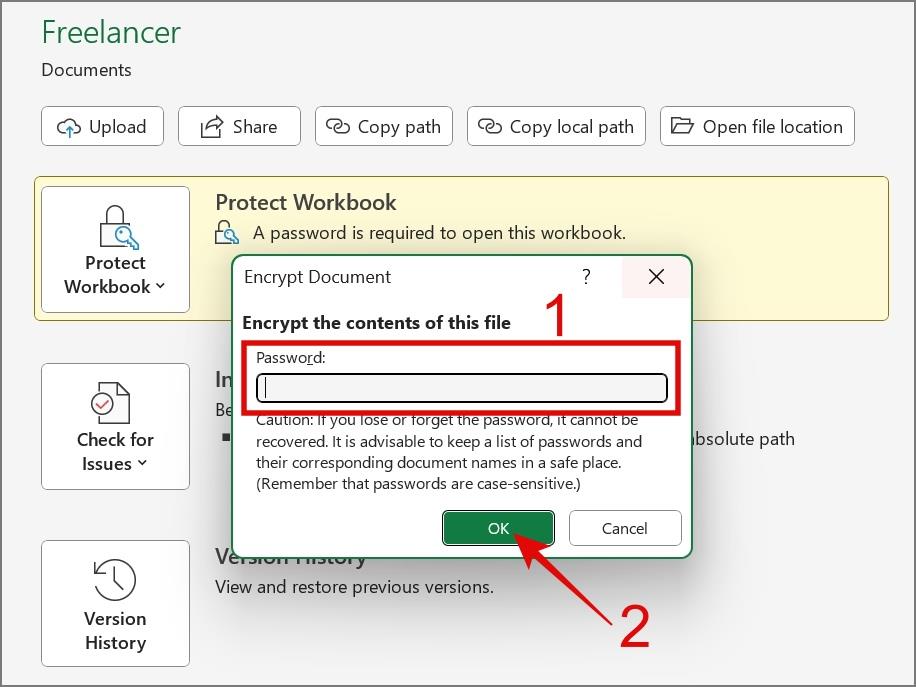Viewport: 916px width, 687px height.
Task: Open the Check for Issues dropdown
Action: pyautogui.click(x=115, y=426)
